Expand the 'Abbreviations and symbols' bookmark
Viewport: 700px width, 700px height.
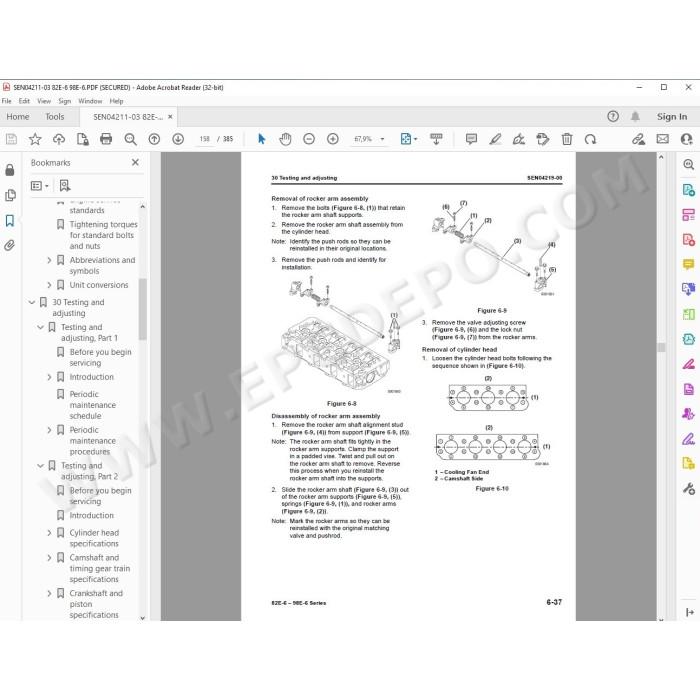click(49, 260)
